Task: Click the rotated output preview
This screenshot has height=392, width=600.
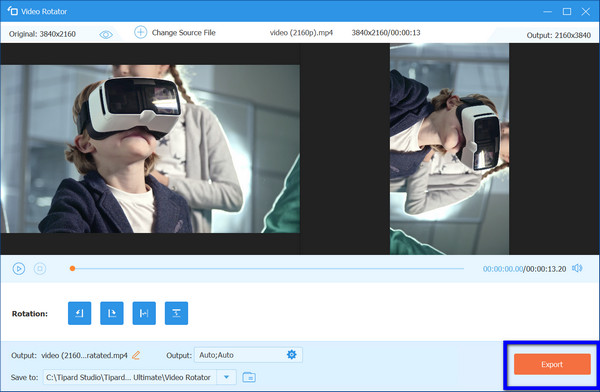Action: (450, 149)
